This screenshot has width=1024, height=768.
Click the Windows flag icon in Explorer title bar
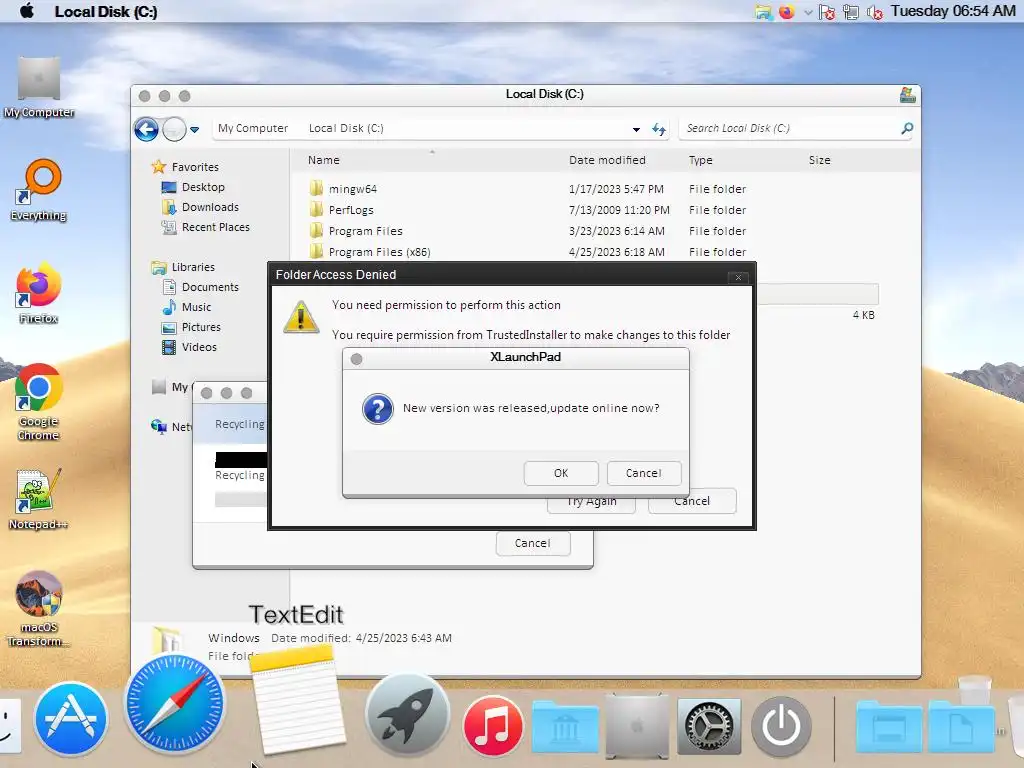907,95
